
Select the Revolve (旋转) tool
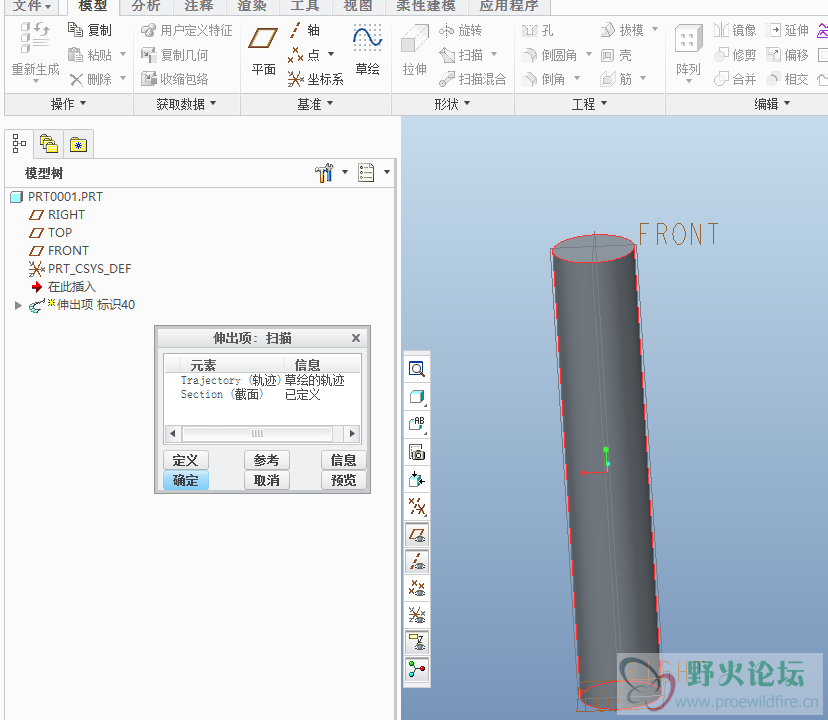[x=460, y=30]
